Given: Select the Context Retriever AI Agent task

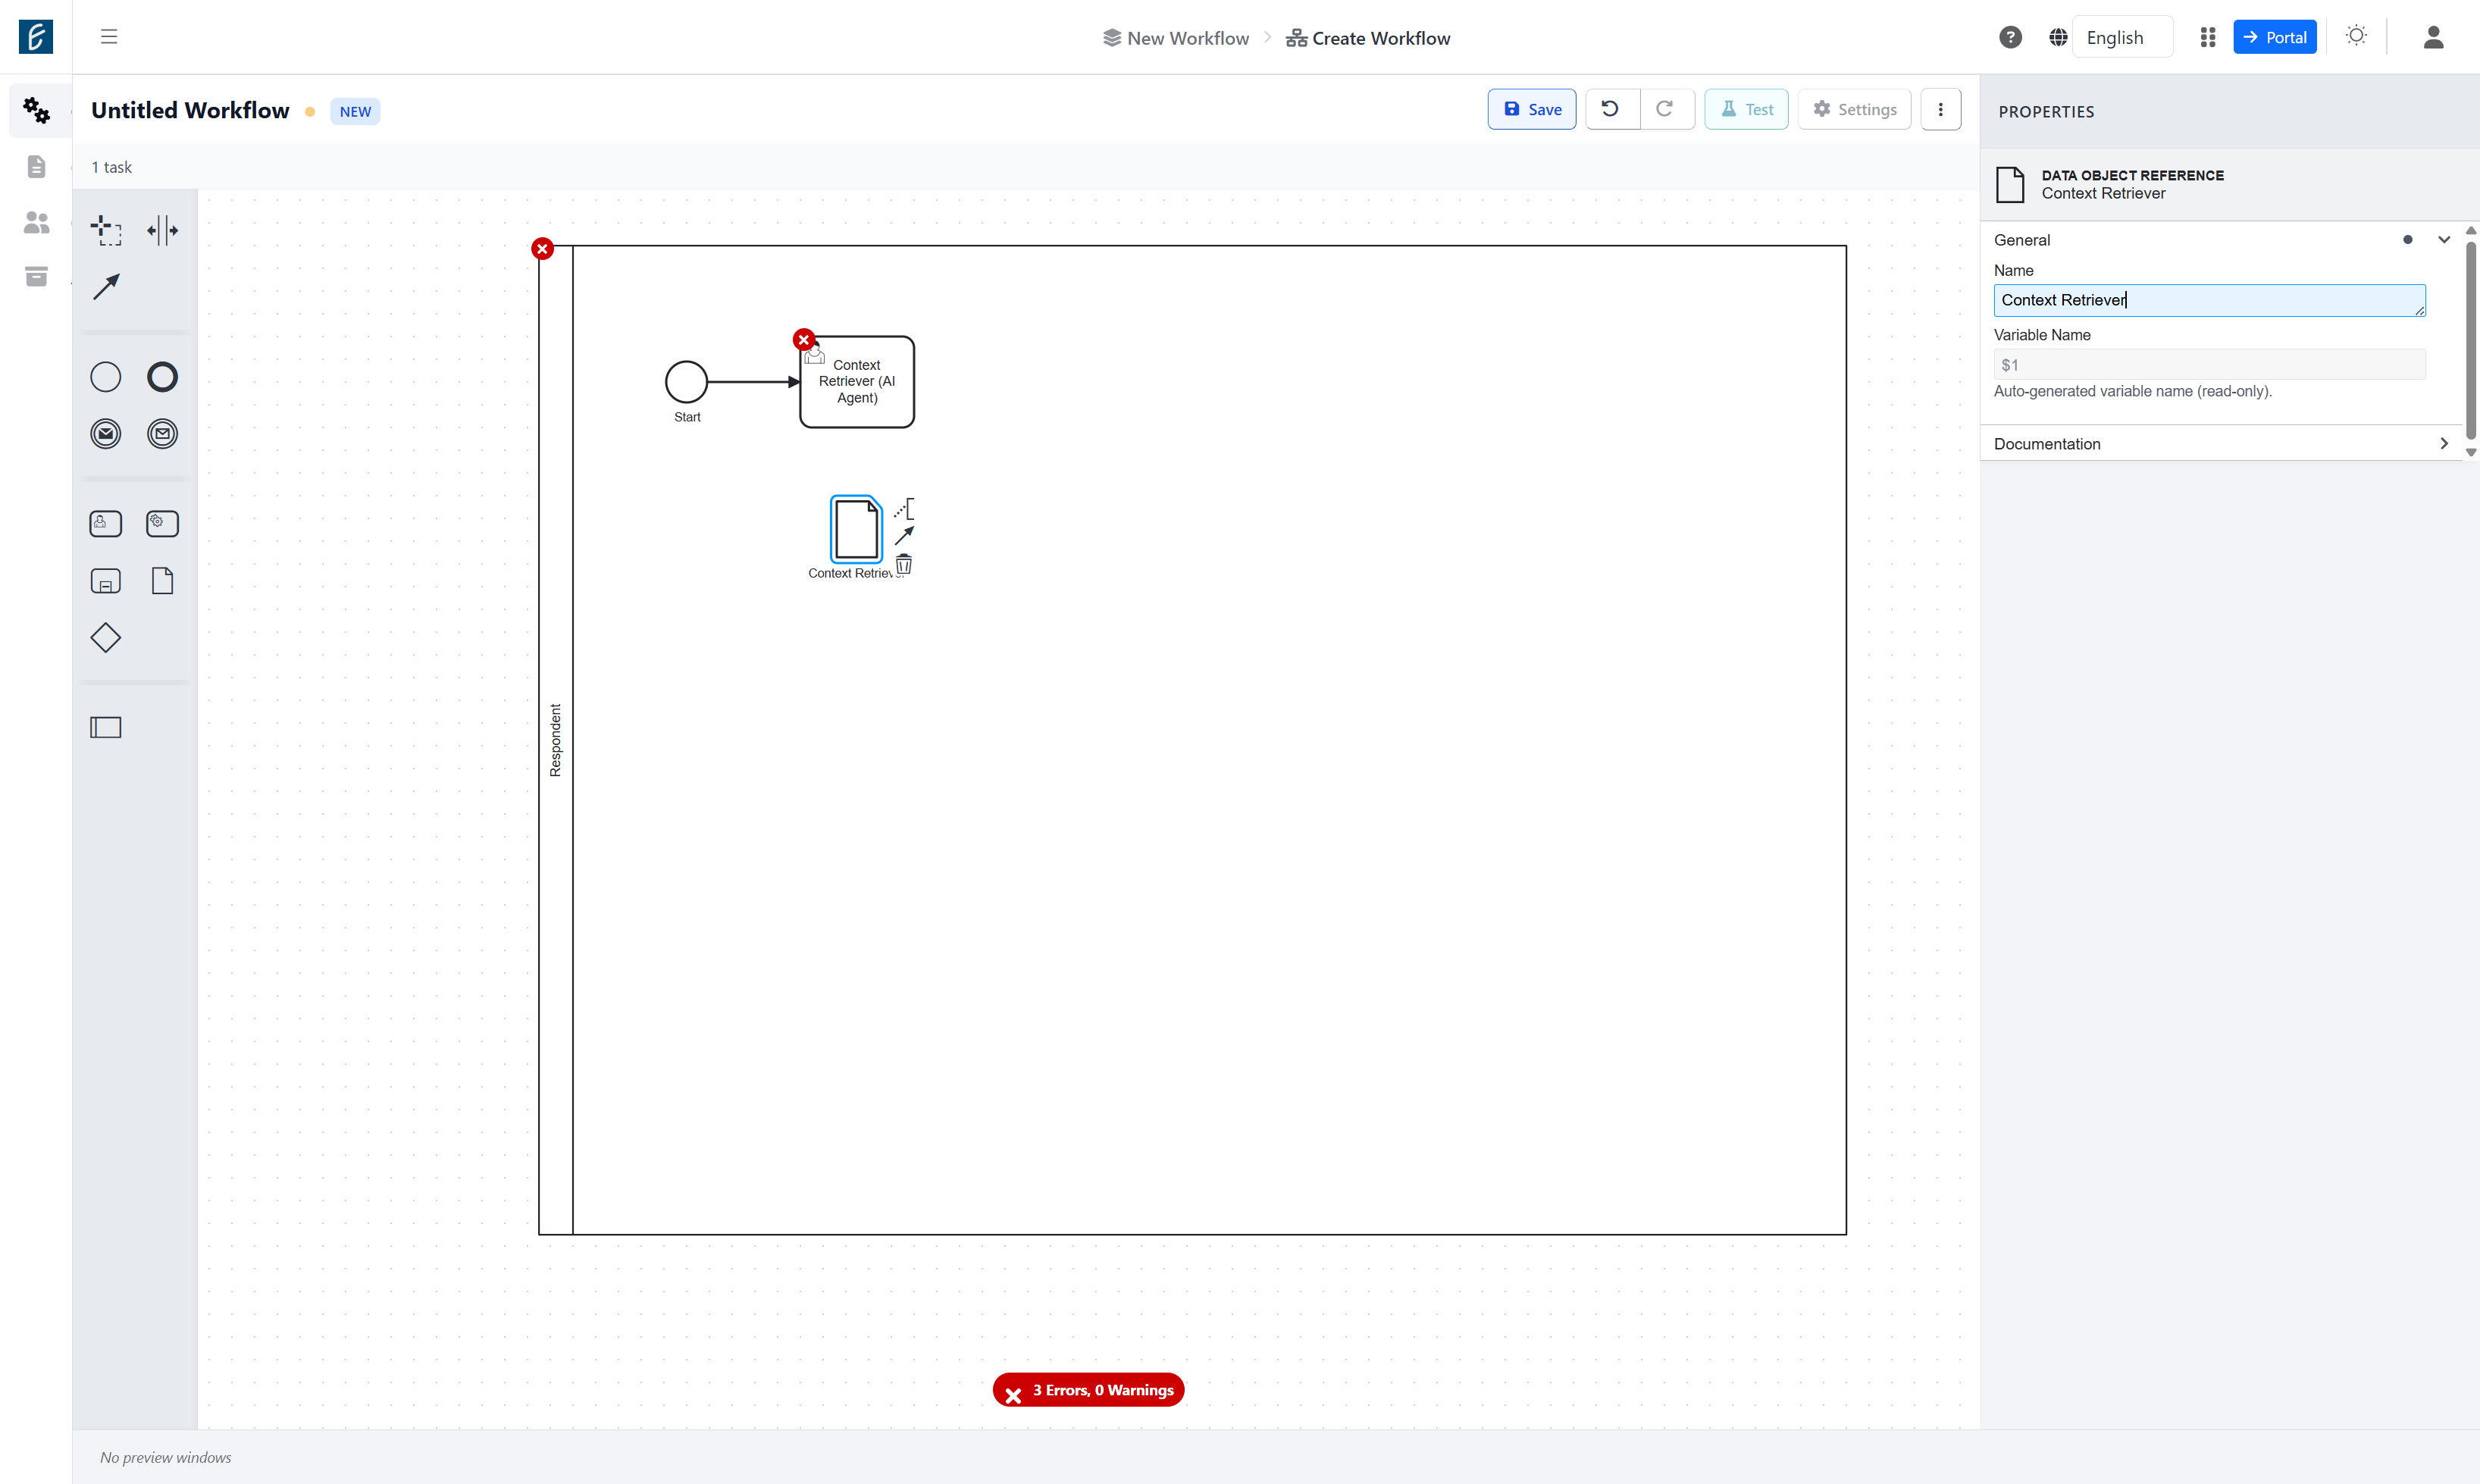Looking at the screenshot, I should [x=857, y=382].
